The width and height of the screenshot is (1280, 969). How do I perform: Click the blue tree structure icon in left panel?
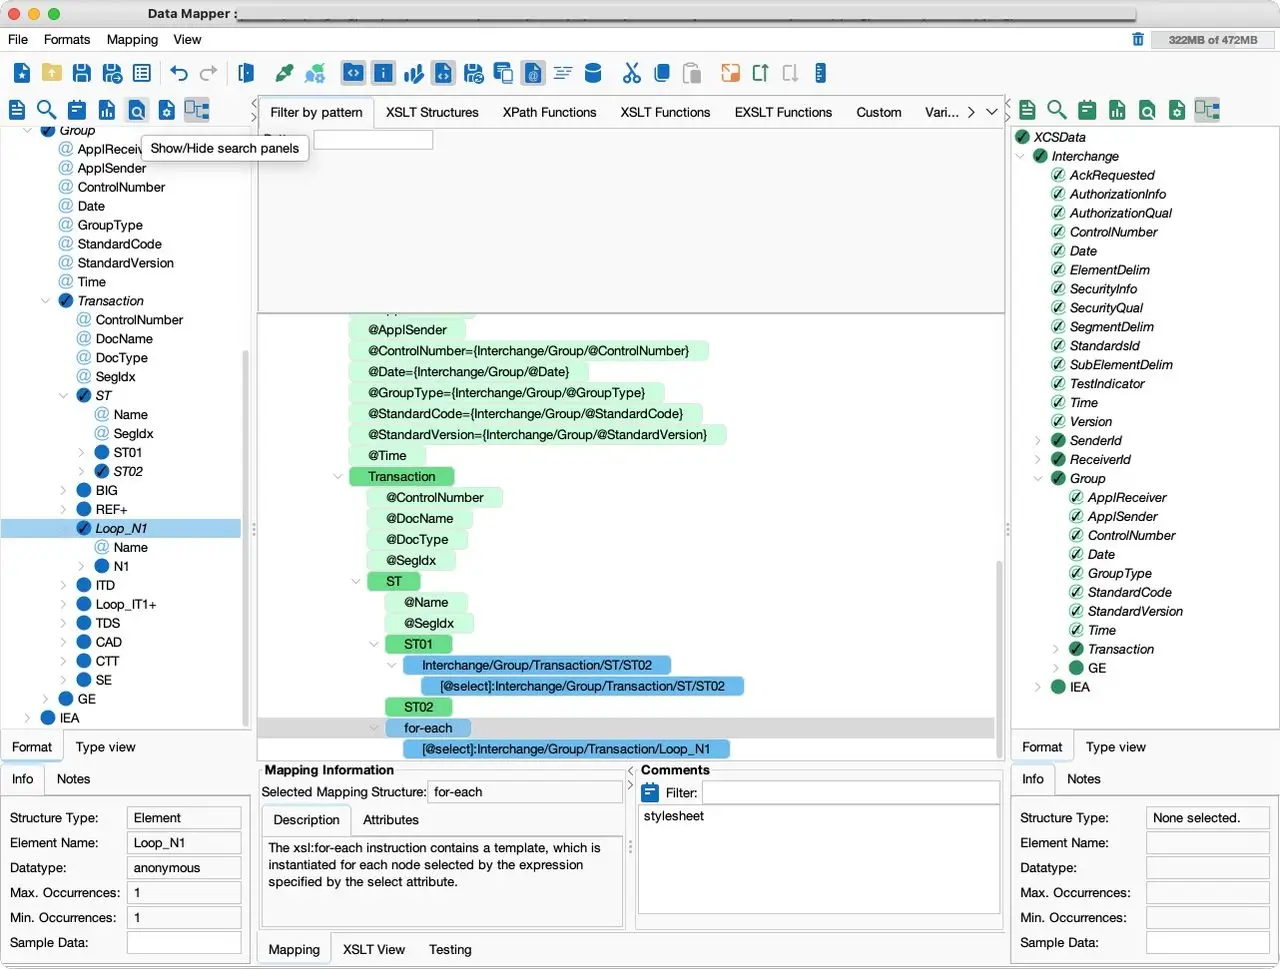197,110
